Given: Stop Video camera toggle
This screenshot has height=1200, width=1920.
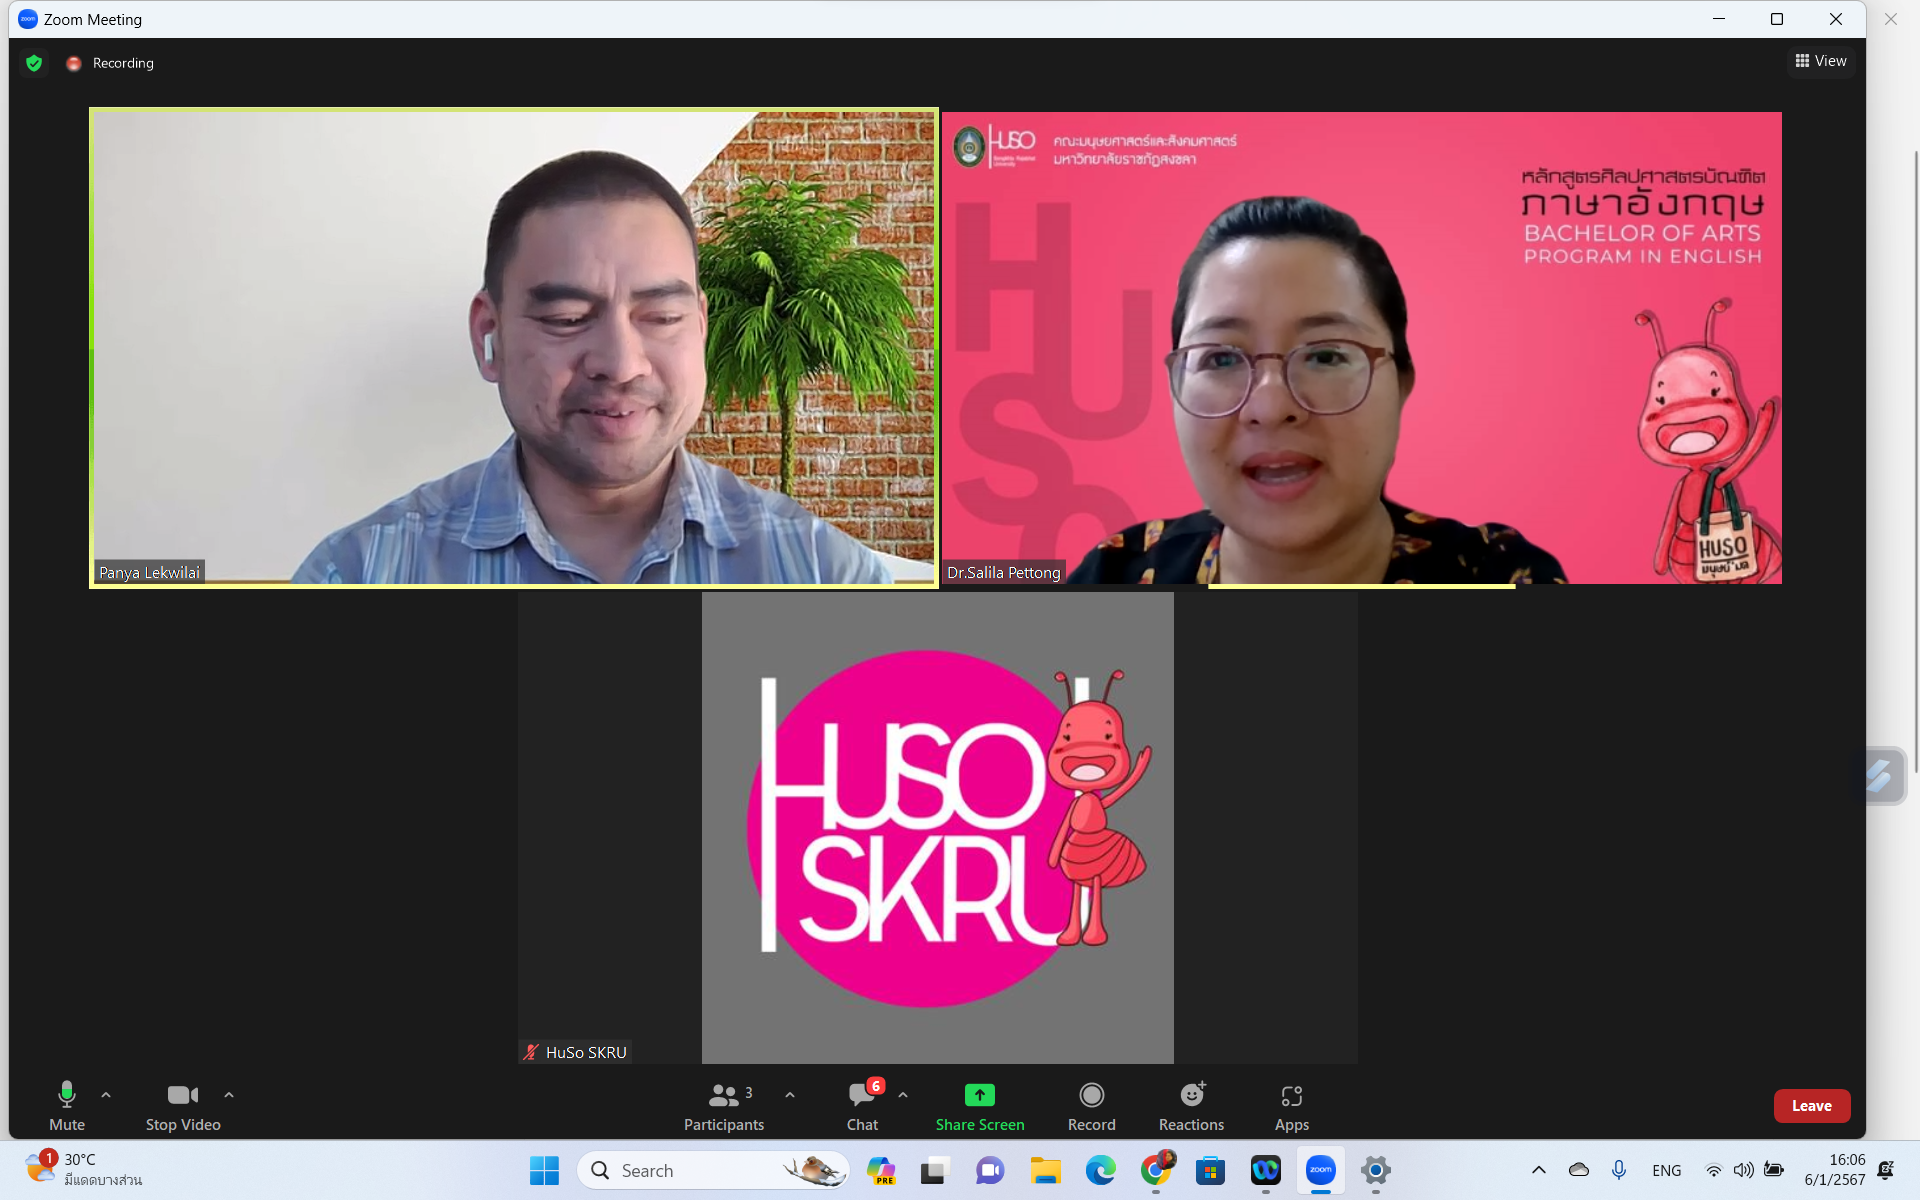Looking at the screenshot, I should pyautogui.click(x=183, y=1106).
